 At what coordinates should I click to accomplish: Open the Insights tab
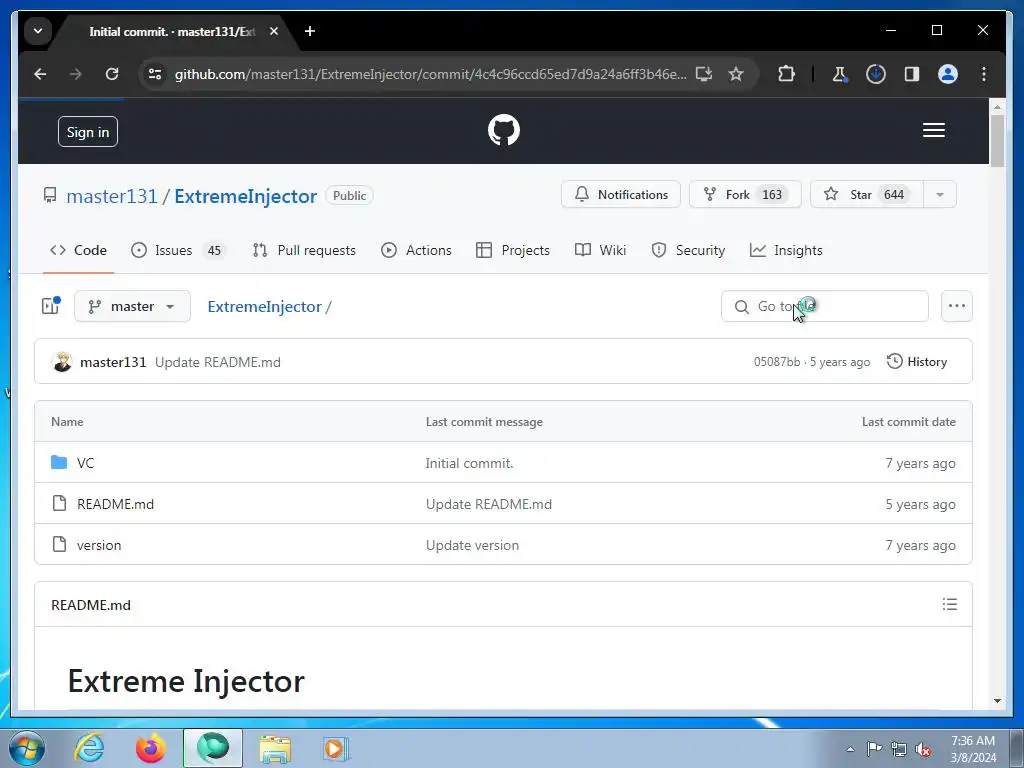[x=786, y=250]
